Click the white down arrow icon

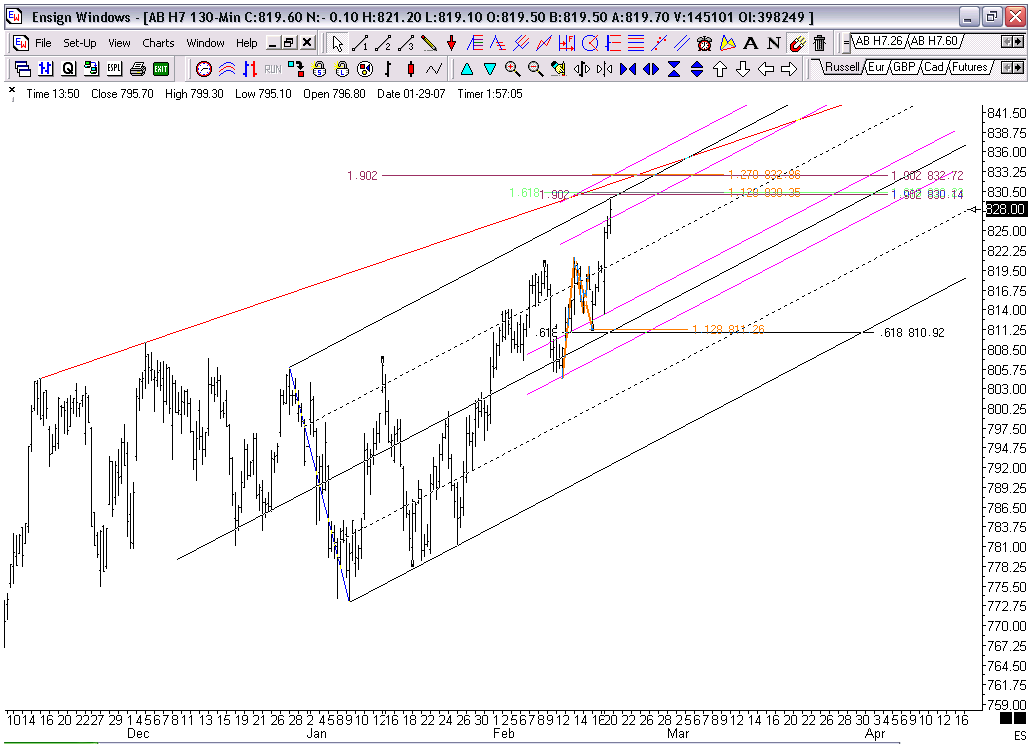[x=743, y=68]
